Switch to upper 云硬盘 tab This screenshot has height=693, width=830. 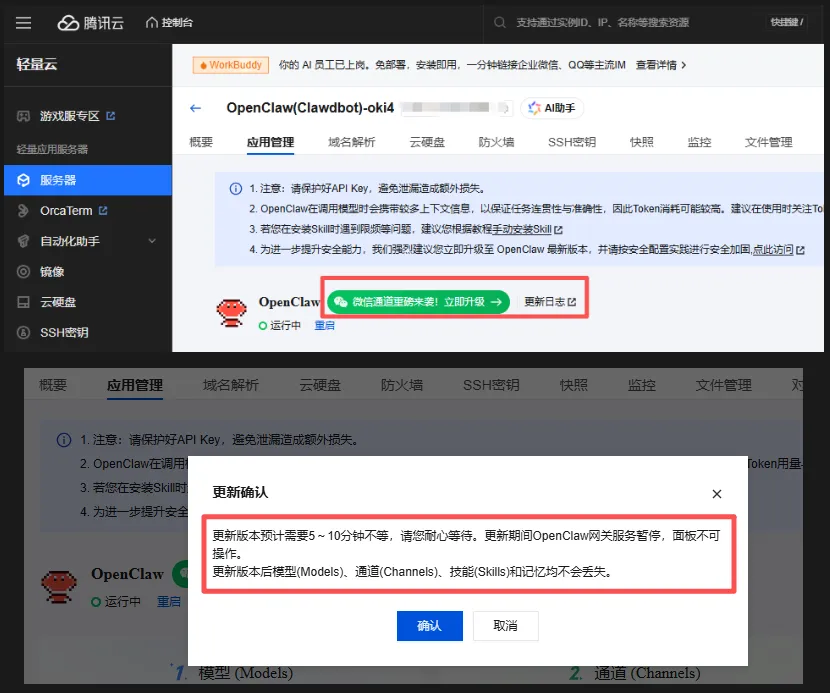427,142
